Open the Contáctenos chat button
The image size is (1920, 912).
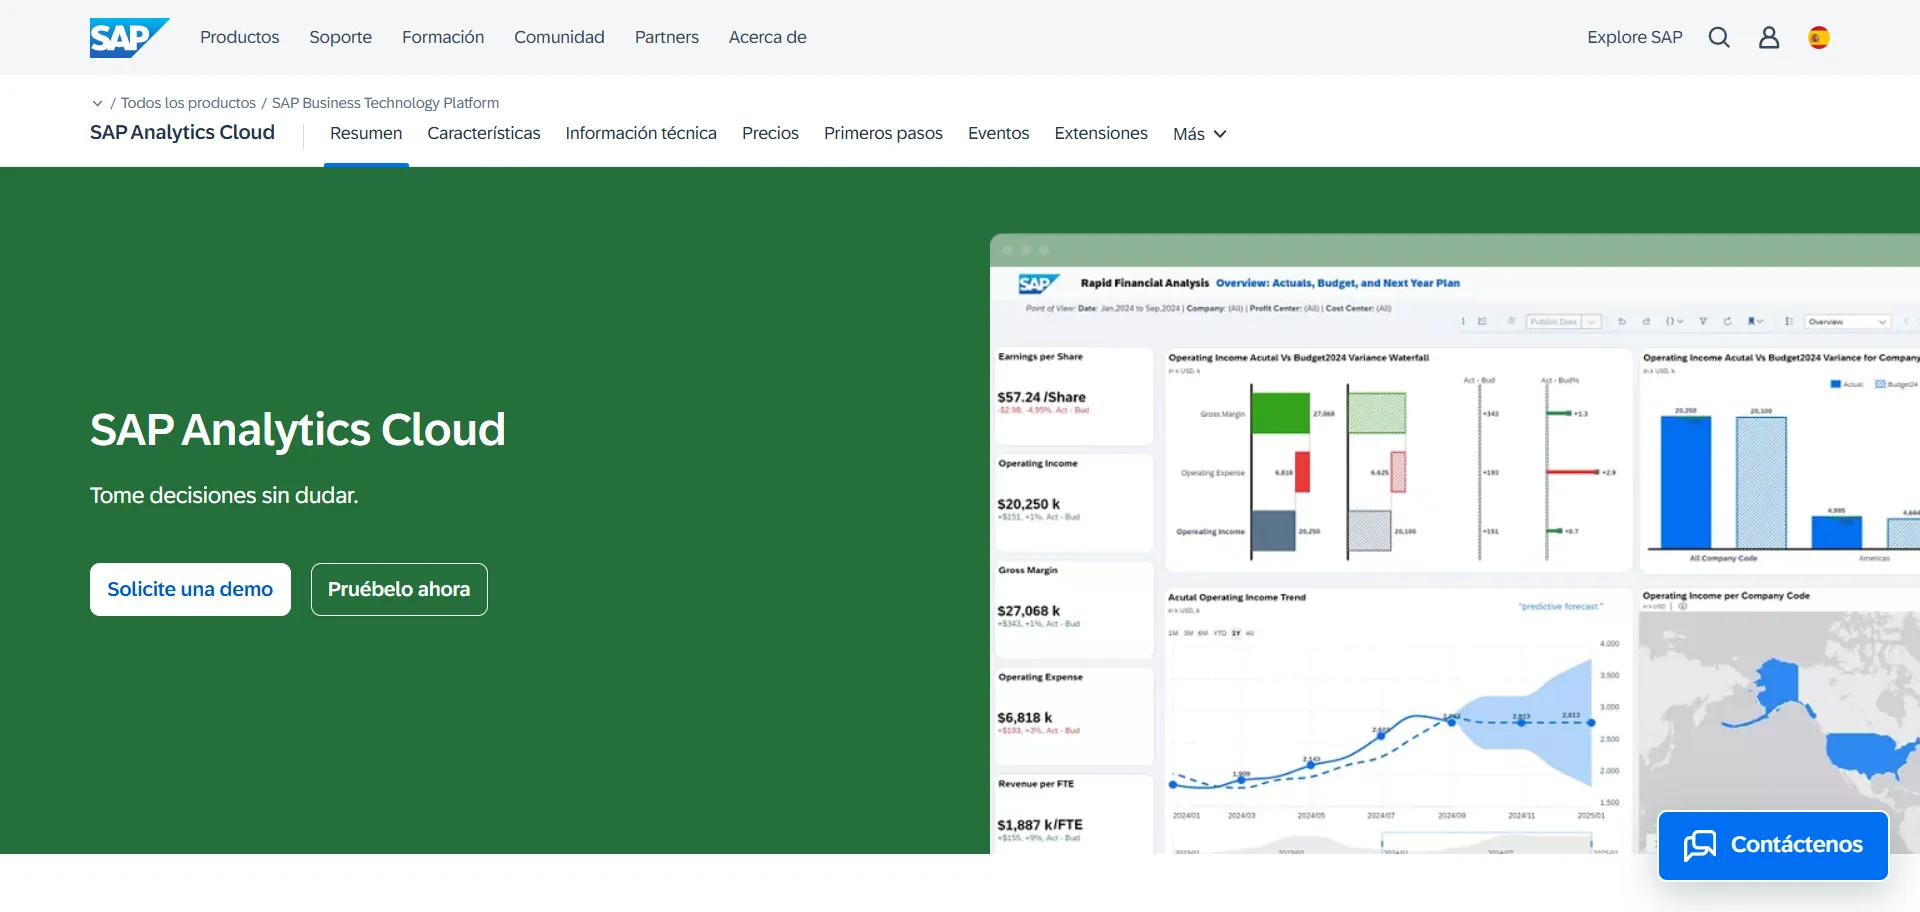(1773, 846)
